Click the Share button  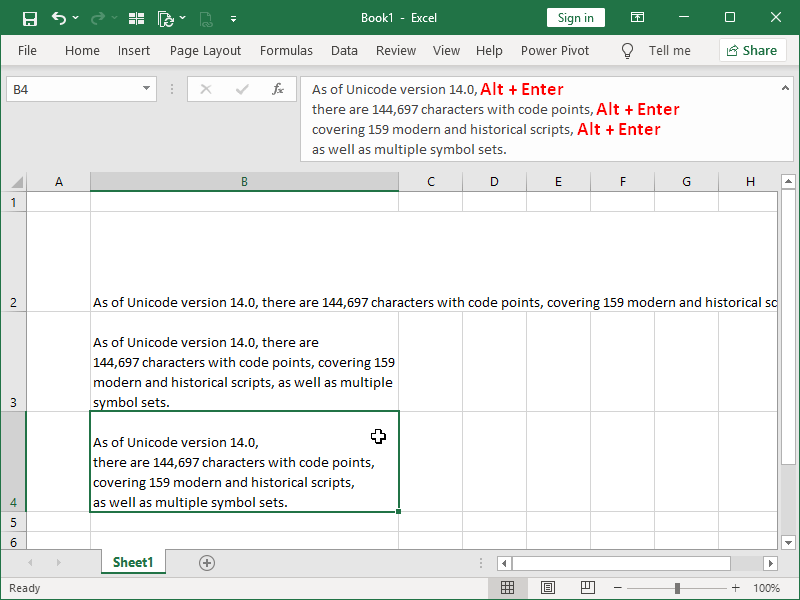(752, 50)
